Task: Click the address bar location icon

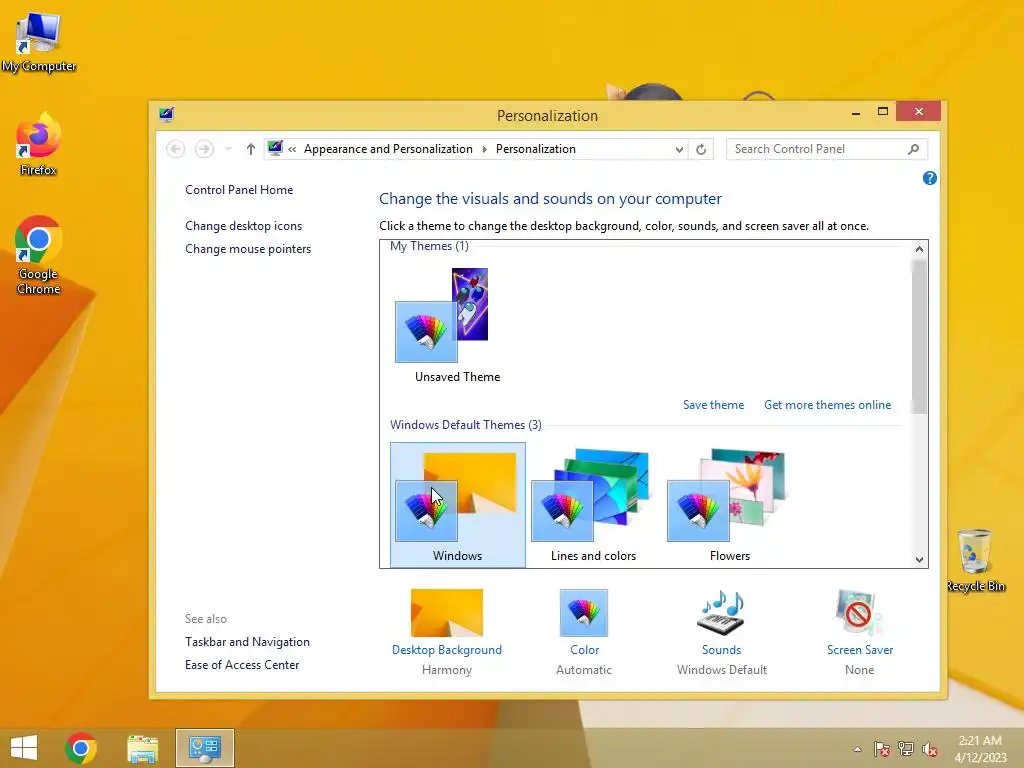Action: coord(275,149)
